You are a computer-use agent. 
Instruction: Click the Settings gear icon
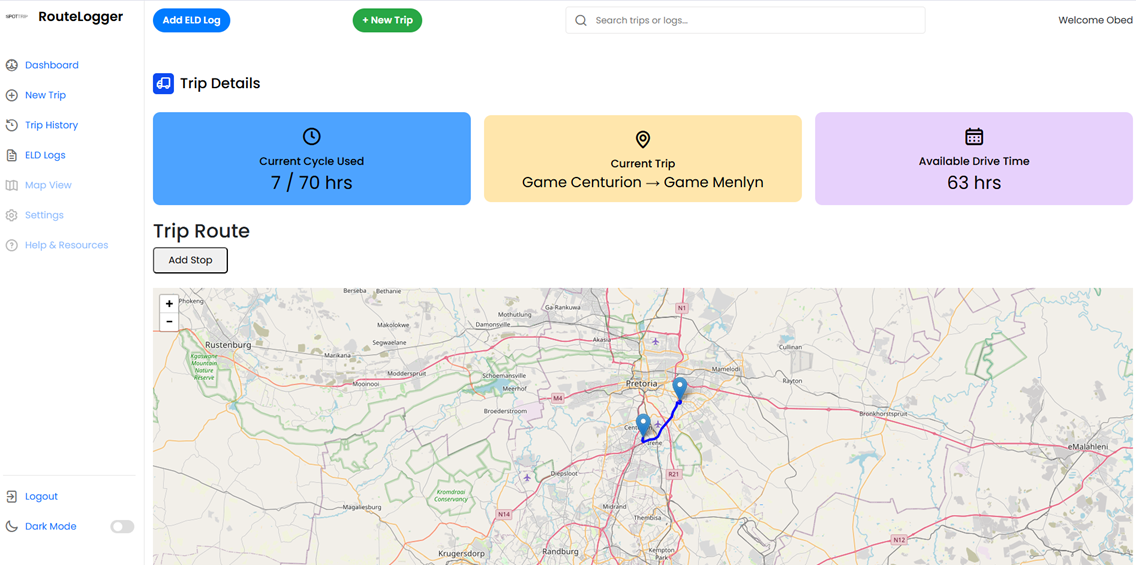click(12, 215)
